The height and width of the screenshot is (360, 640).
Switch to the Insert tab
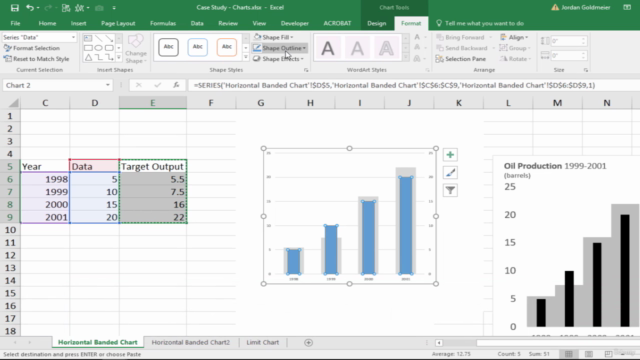78,23
